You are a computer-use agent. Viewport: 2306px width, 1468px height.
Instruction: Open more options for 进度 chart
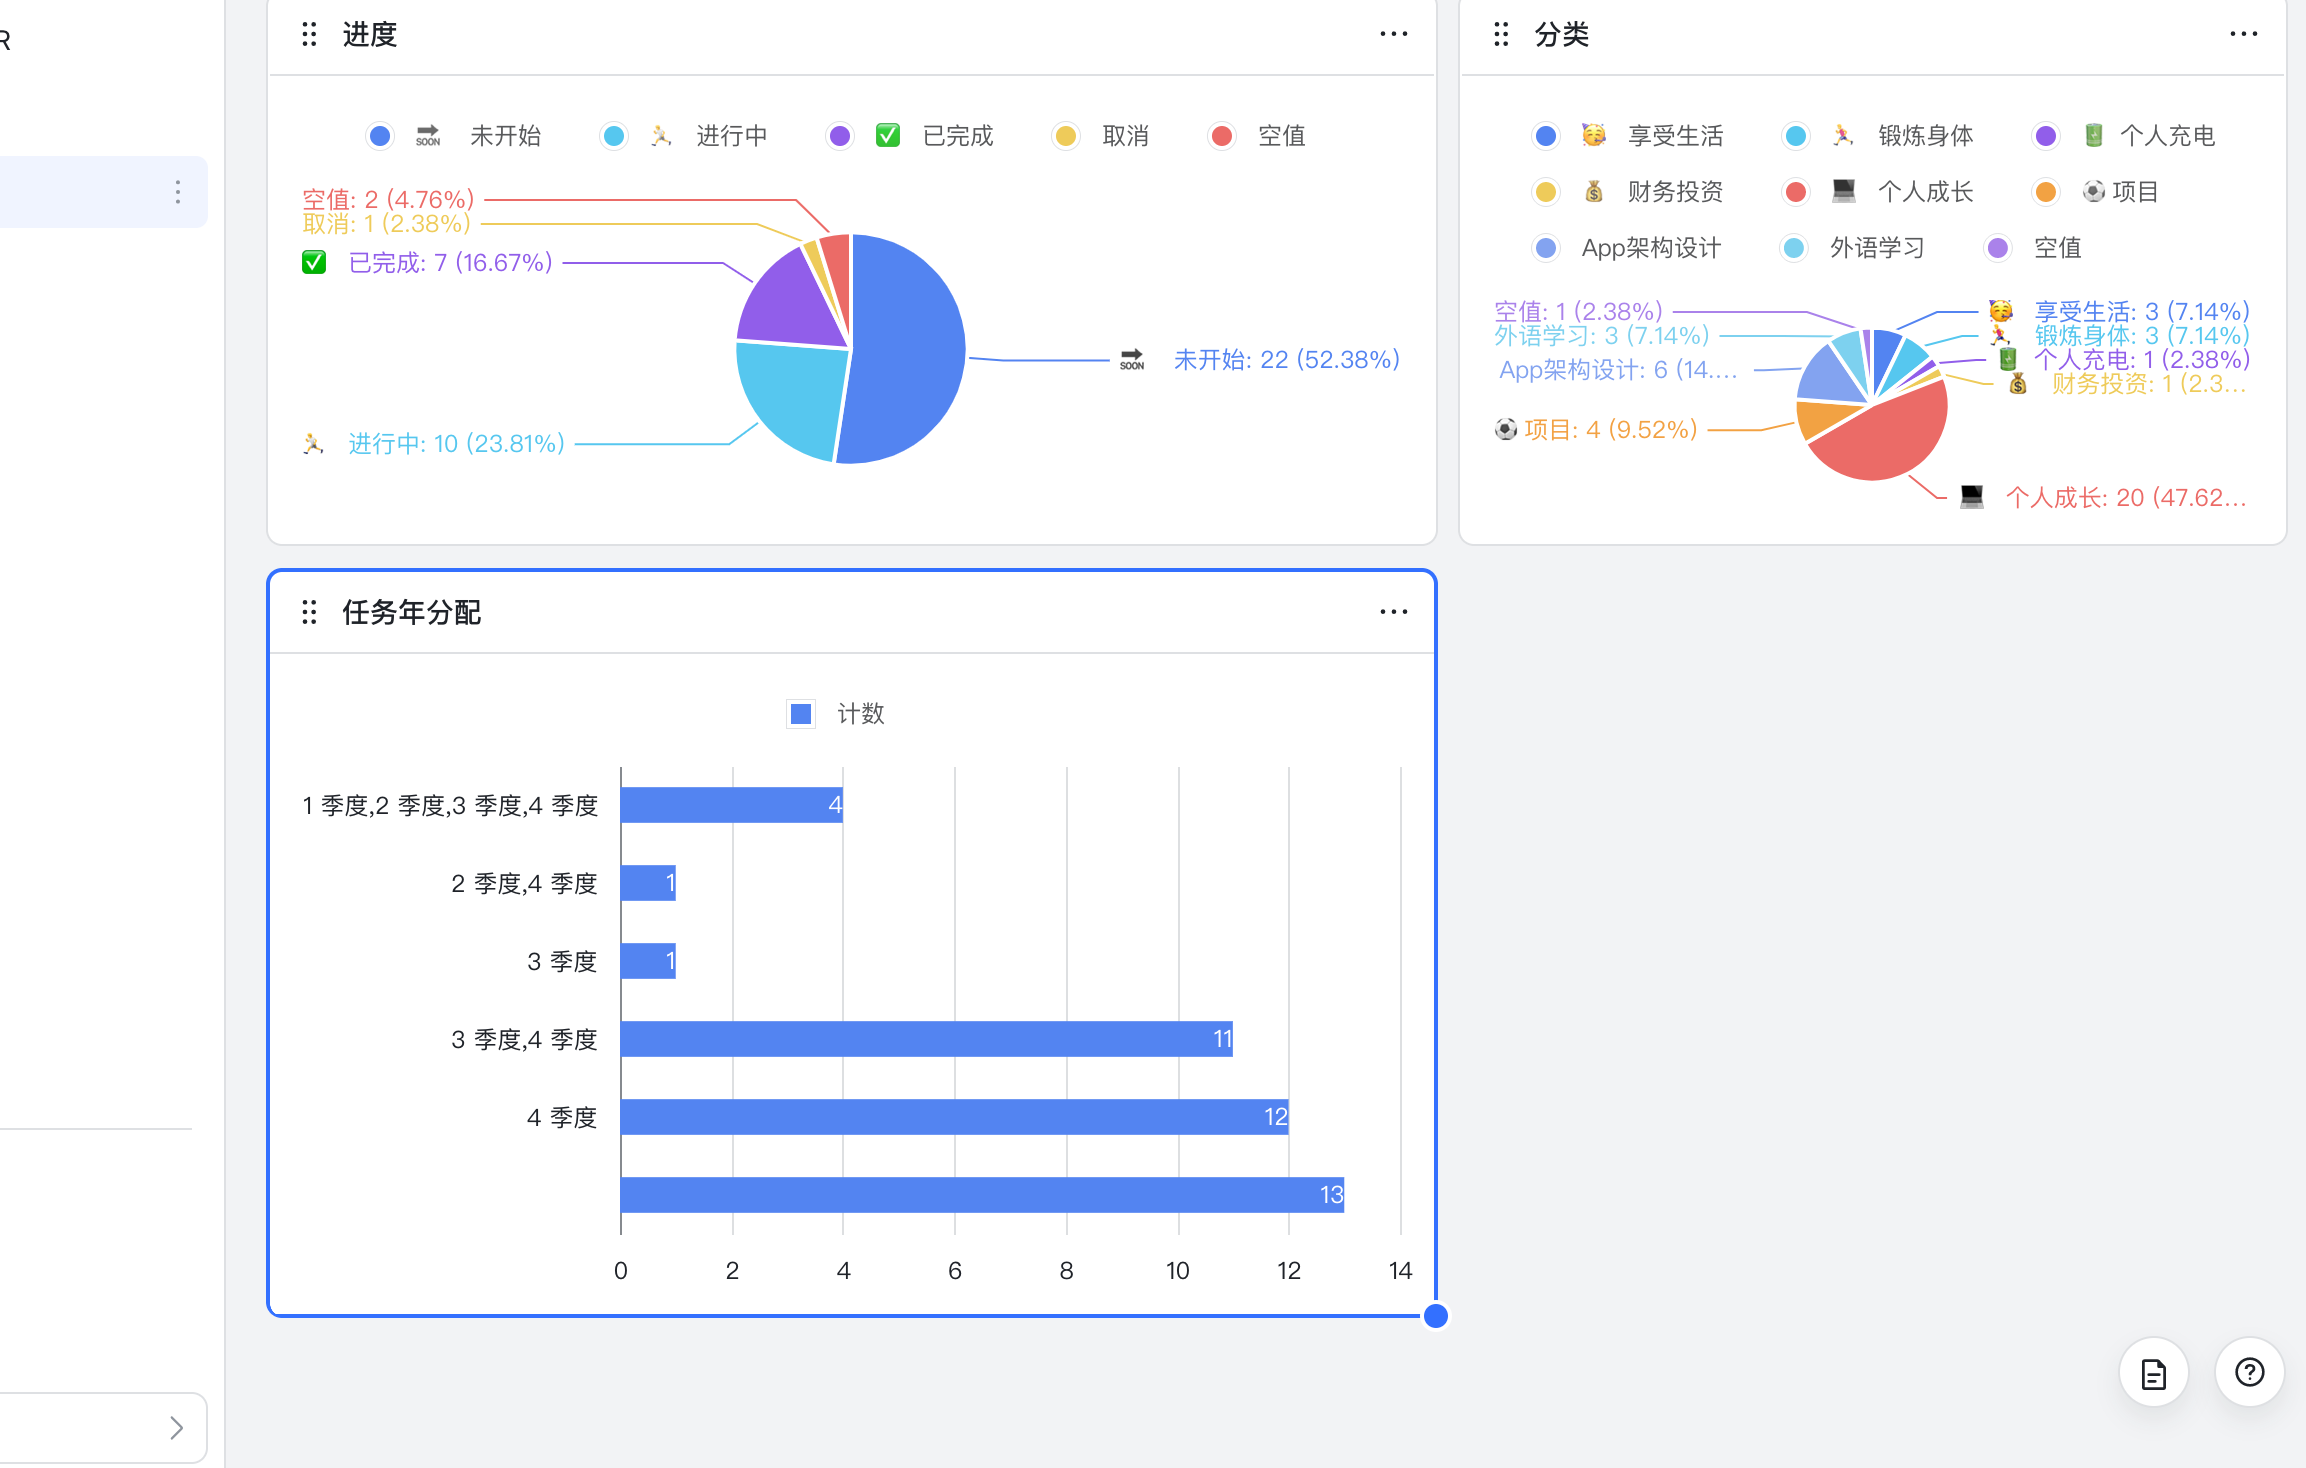(x=1393, y=34)
